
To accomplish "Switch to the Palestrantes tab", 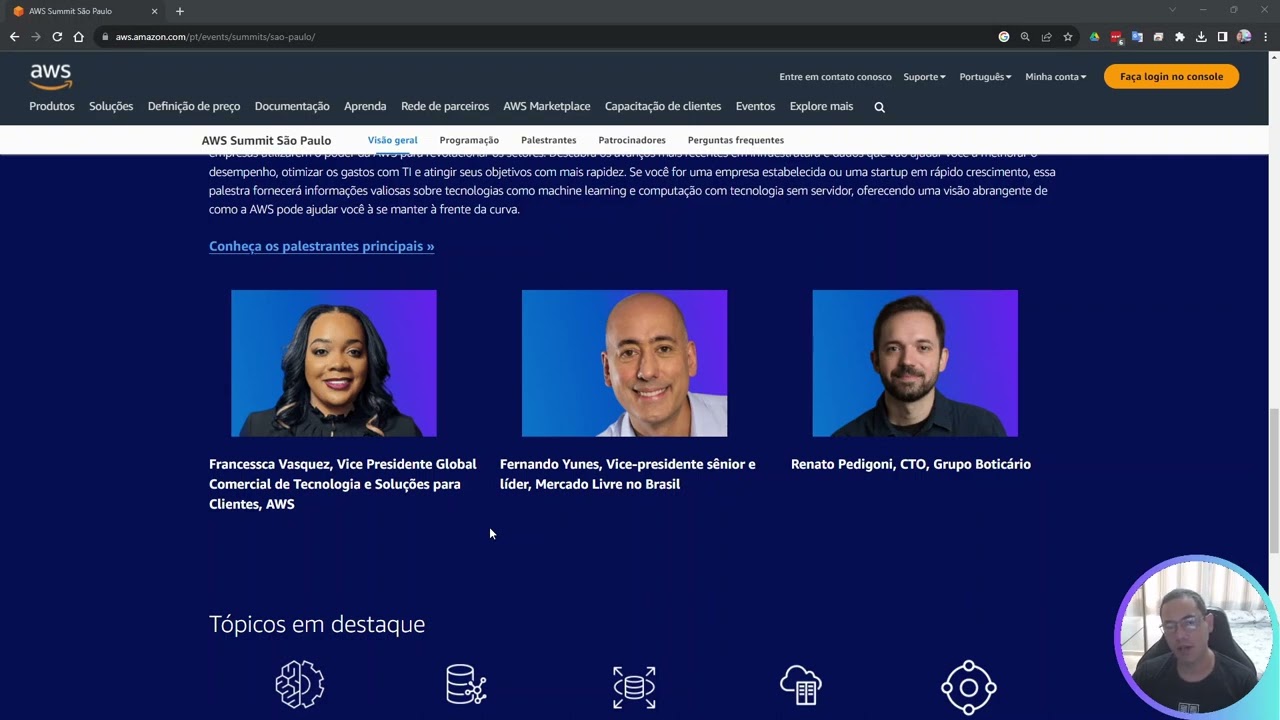I will click(x=548, y=140).
